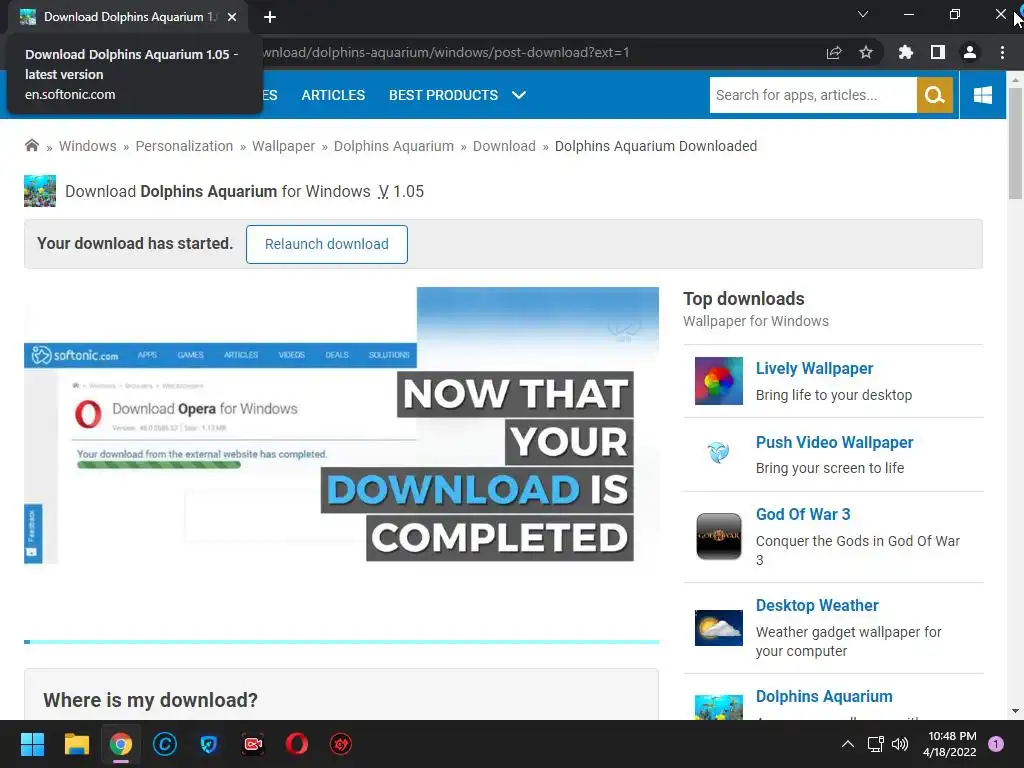Viewport: 1024px width, 768px height.
Task: Click the Dolphins Aquarium app icon beside title
Action: point(40,191)
